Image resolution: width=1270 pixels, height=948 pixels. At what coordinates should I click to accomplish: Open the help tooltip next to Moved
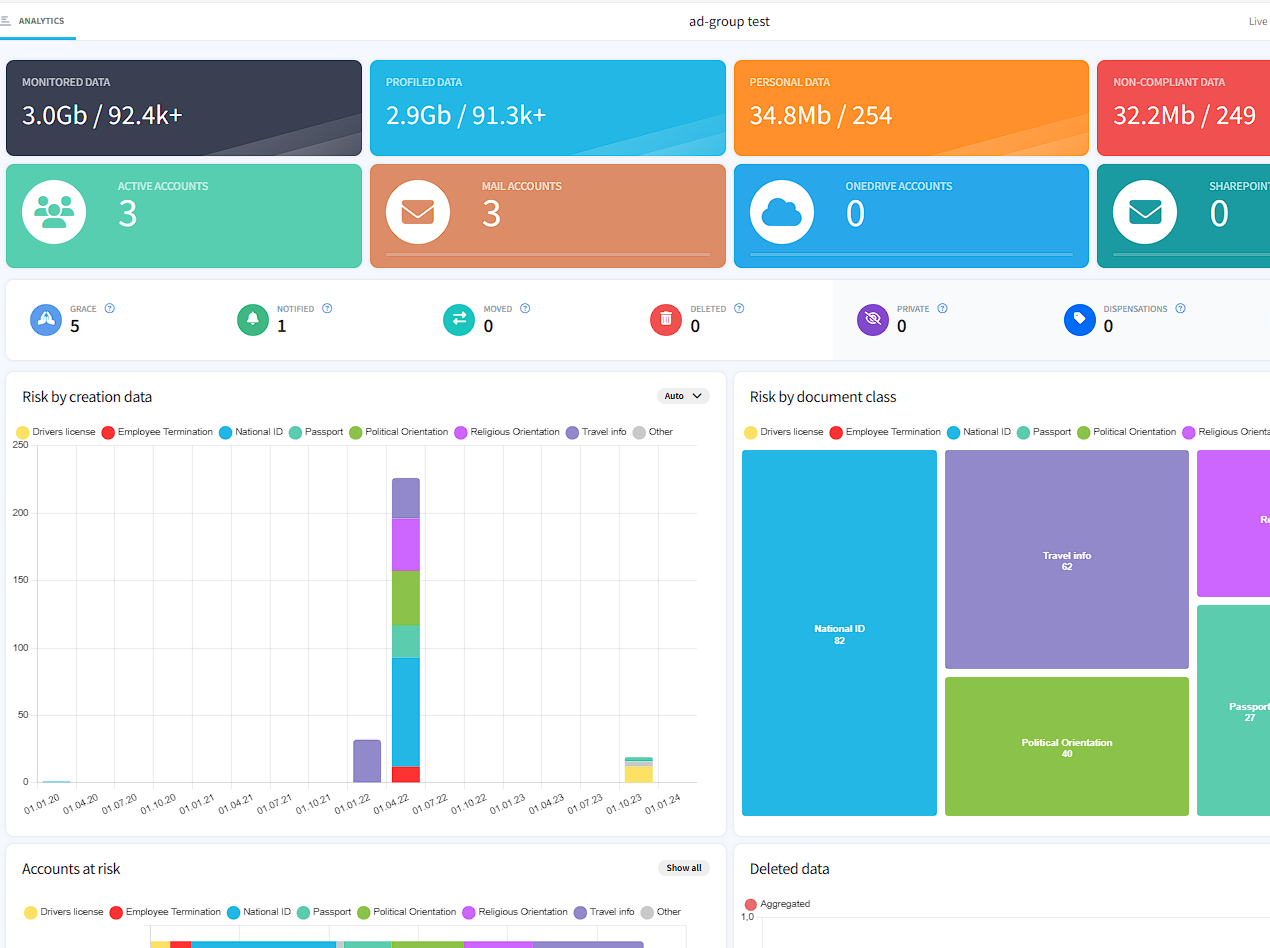tap(525, 308)
